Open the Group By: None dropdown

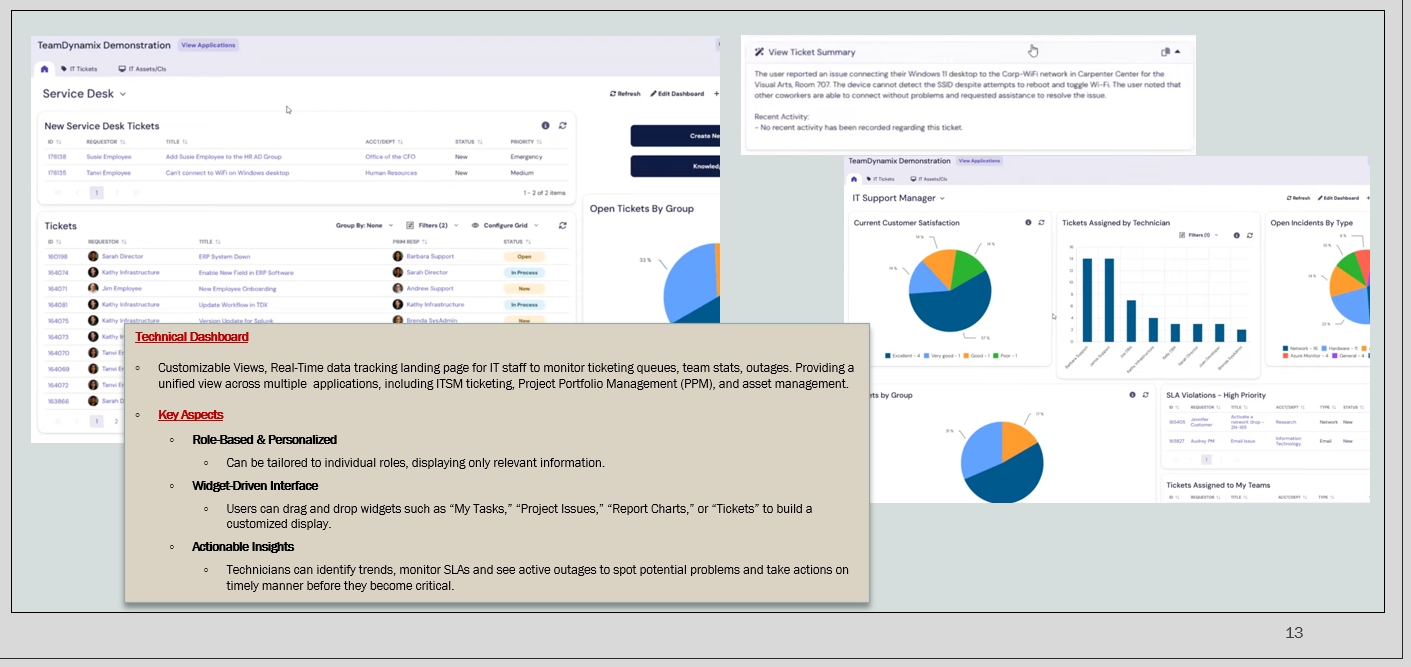[x=364, y=226]
